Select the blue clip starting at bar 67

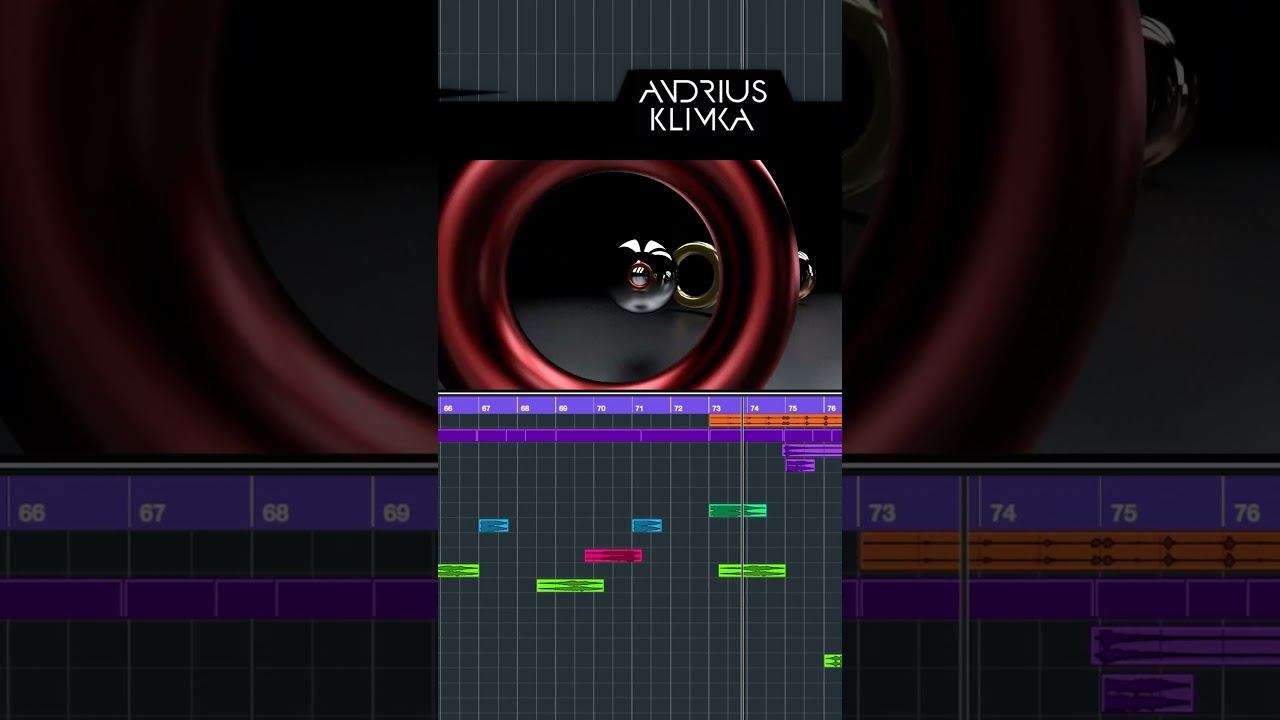coord(493,525)
